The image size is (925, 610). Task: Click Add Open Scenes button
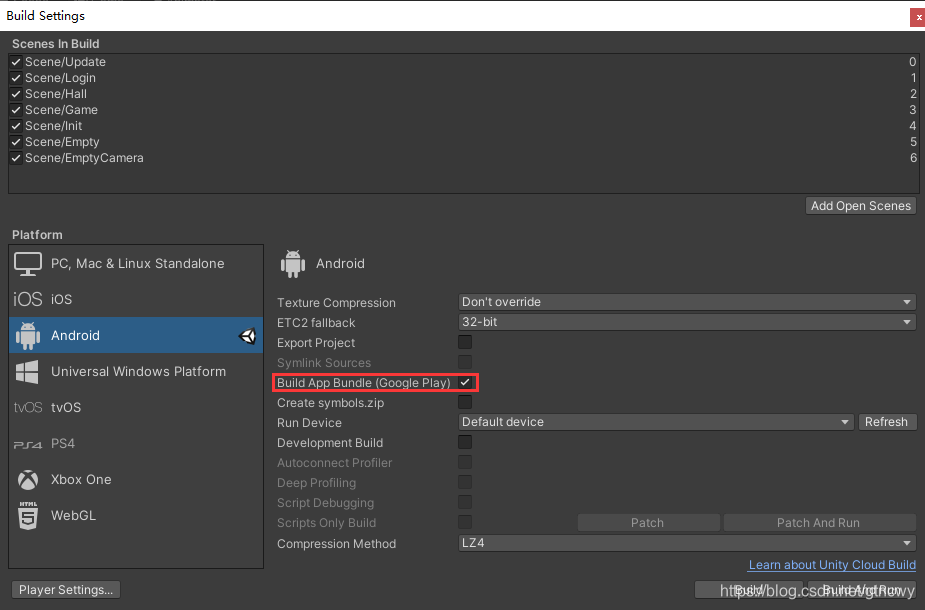pos(861,206)
